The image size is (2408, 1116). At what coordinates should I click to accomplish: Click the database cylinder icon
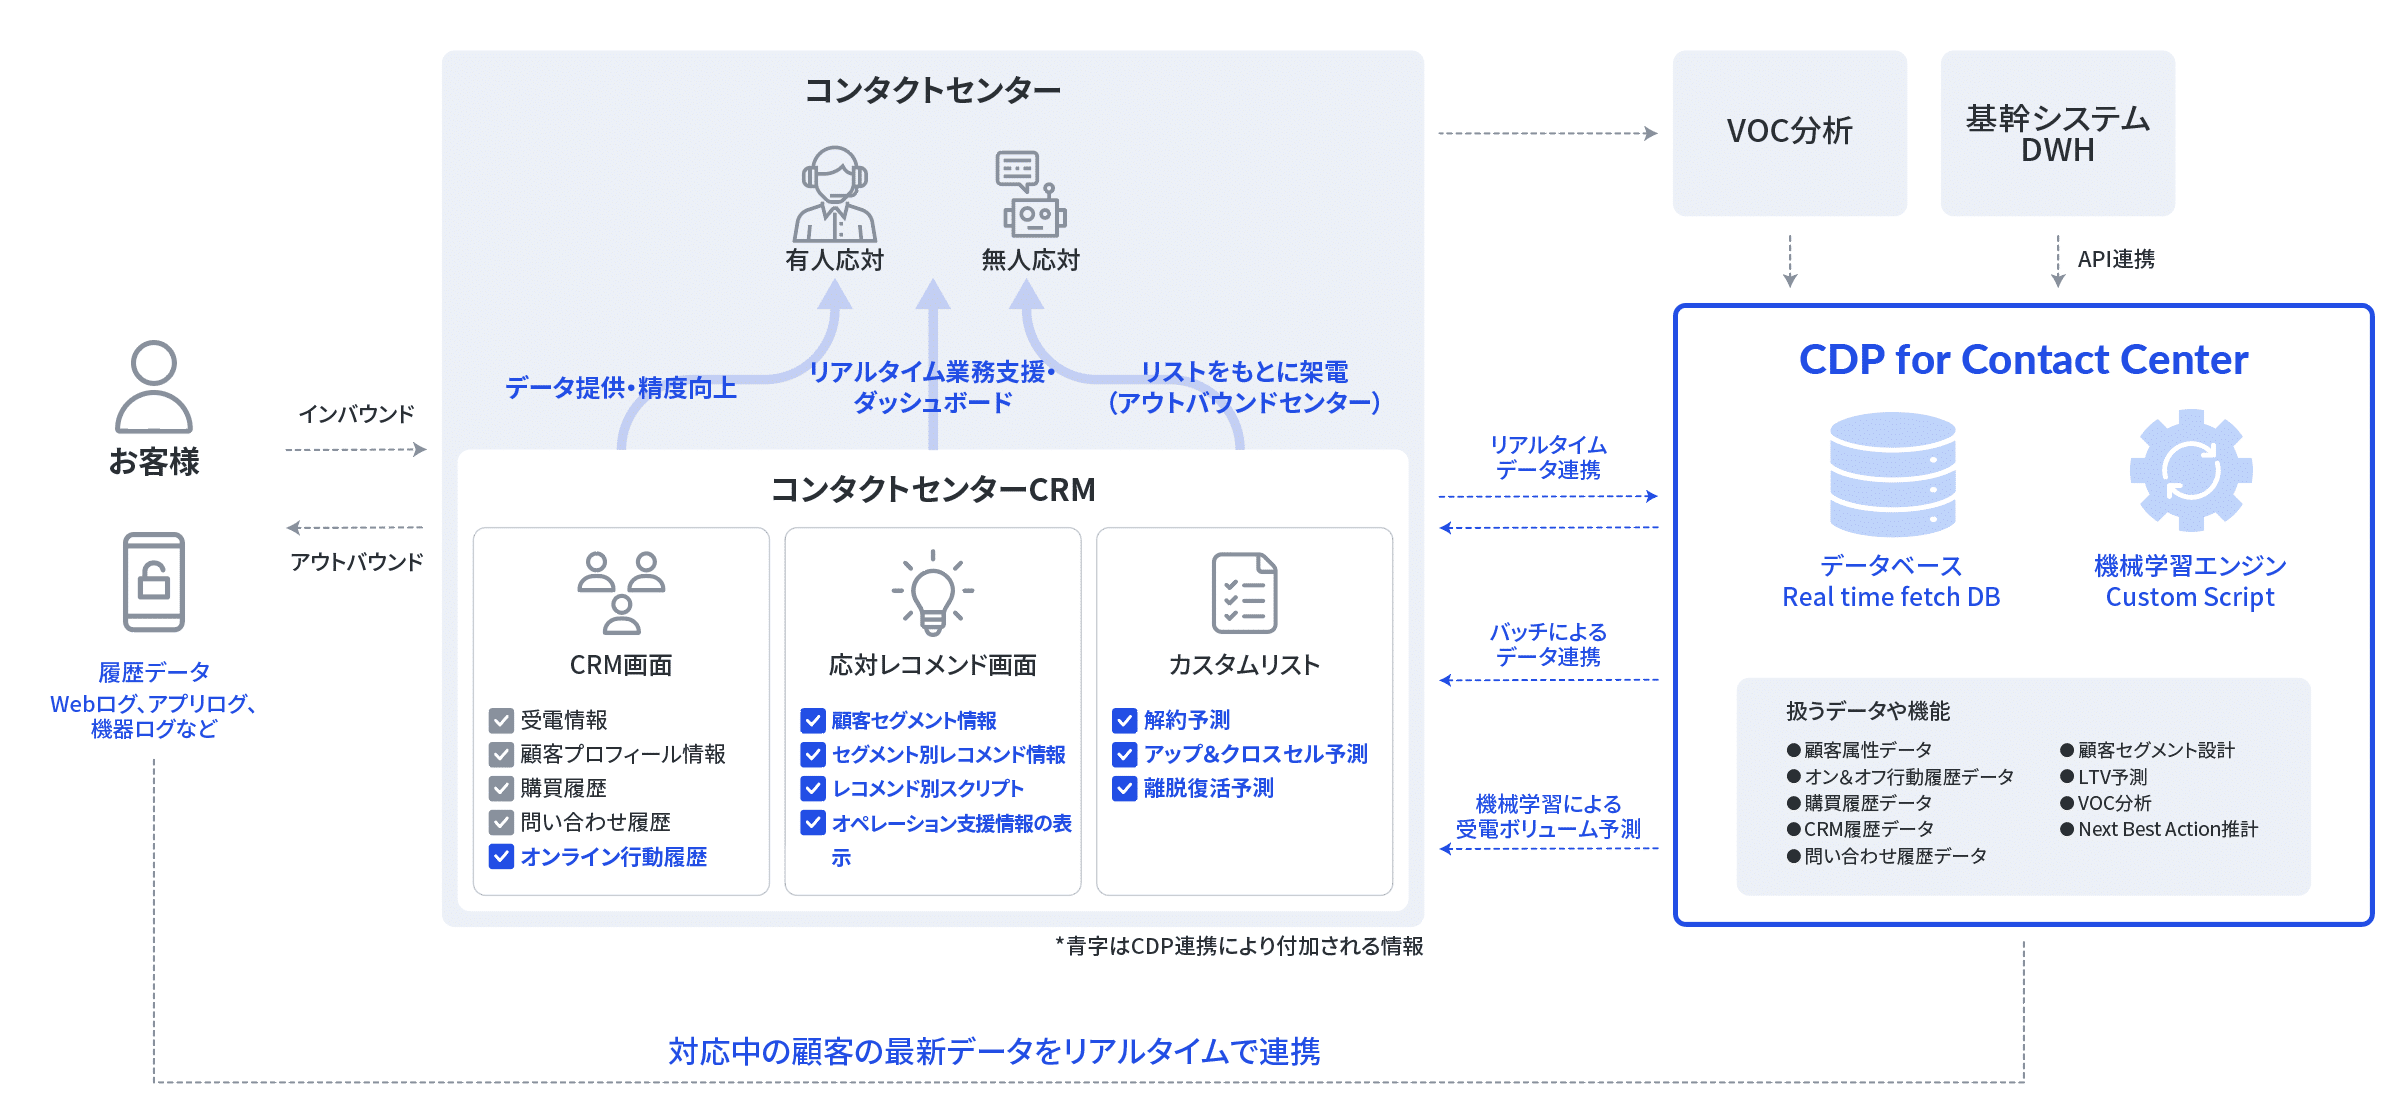(x=1893, y=475)
